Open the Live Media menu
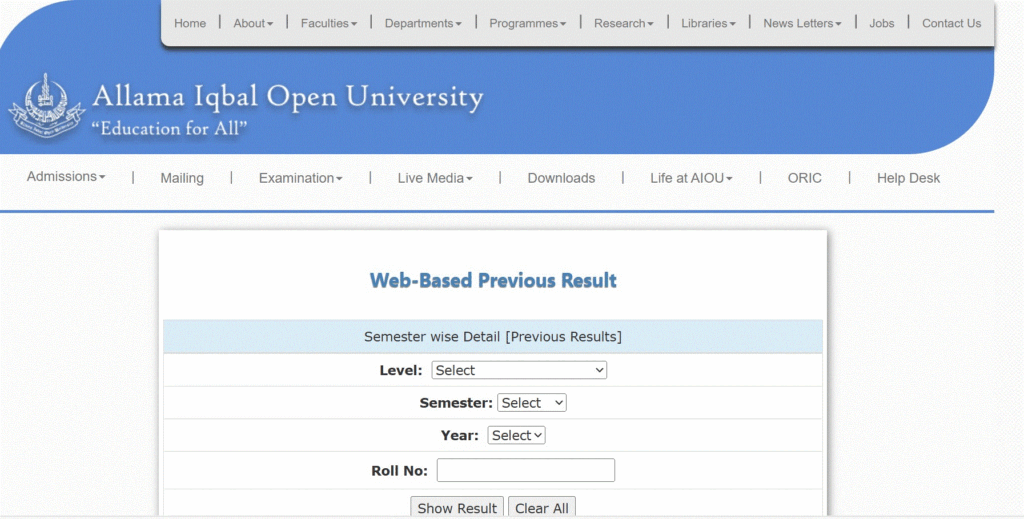Viewport: 1024px width, 519px height. tap(435, 178)
